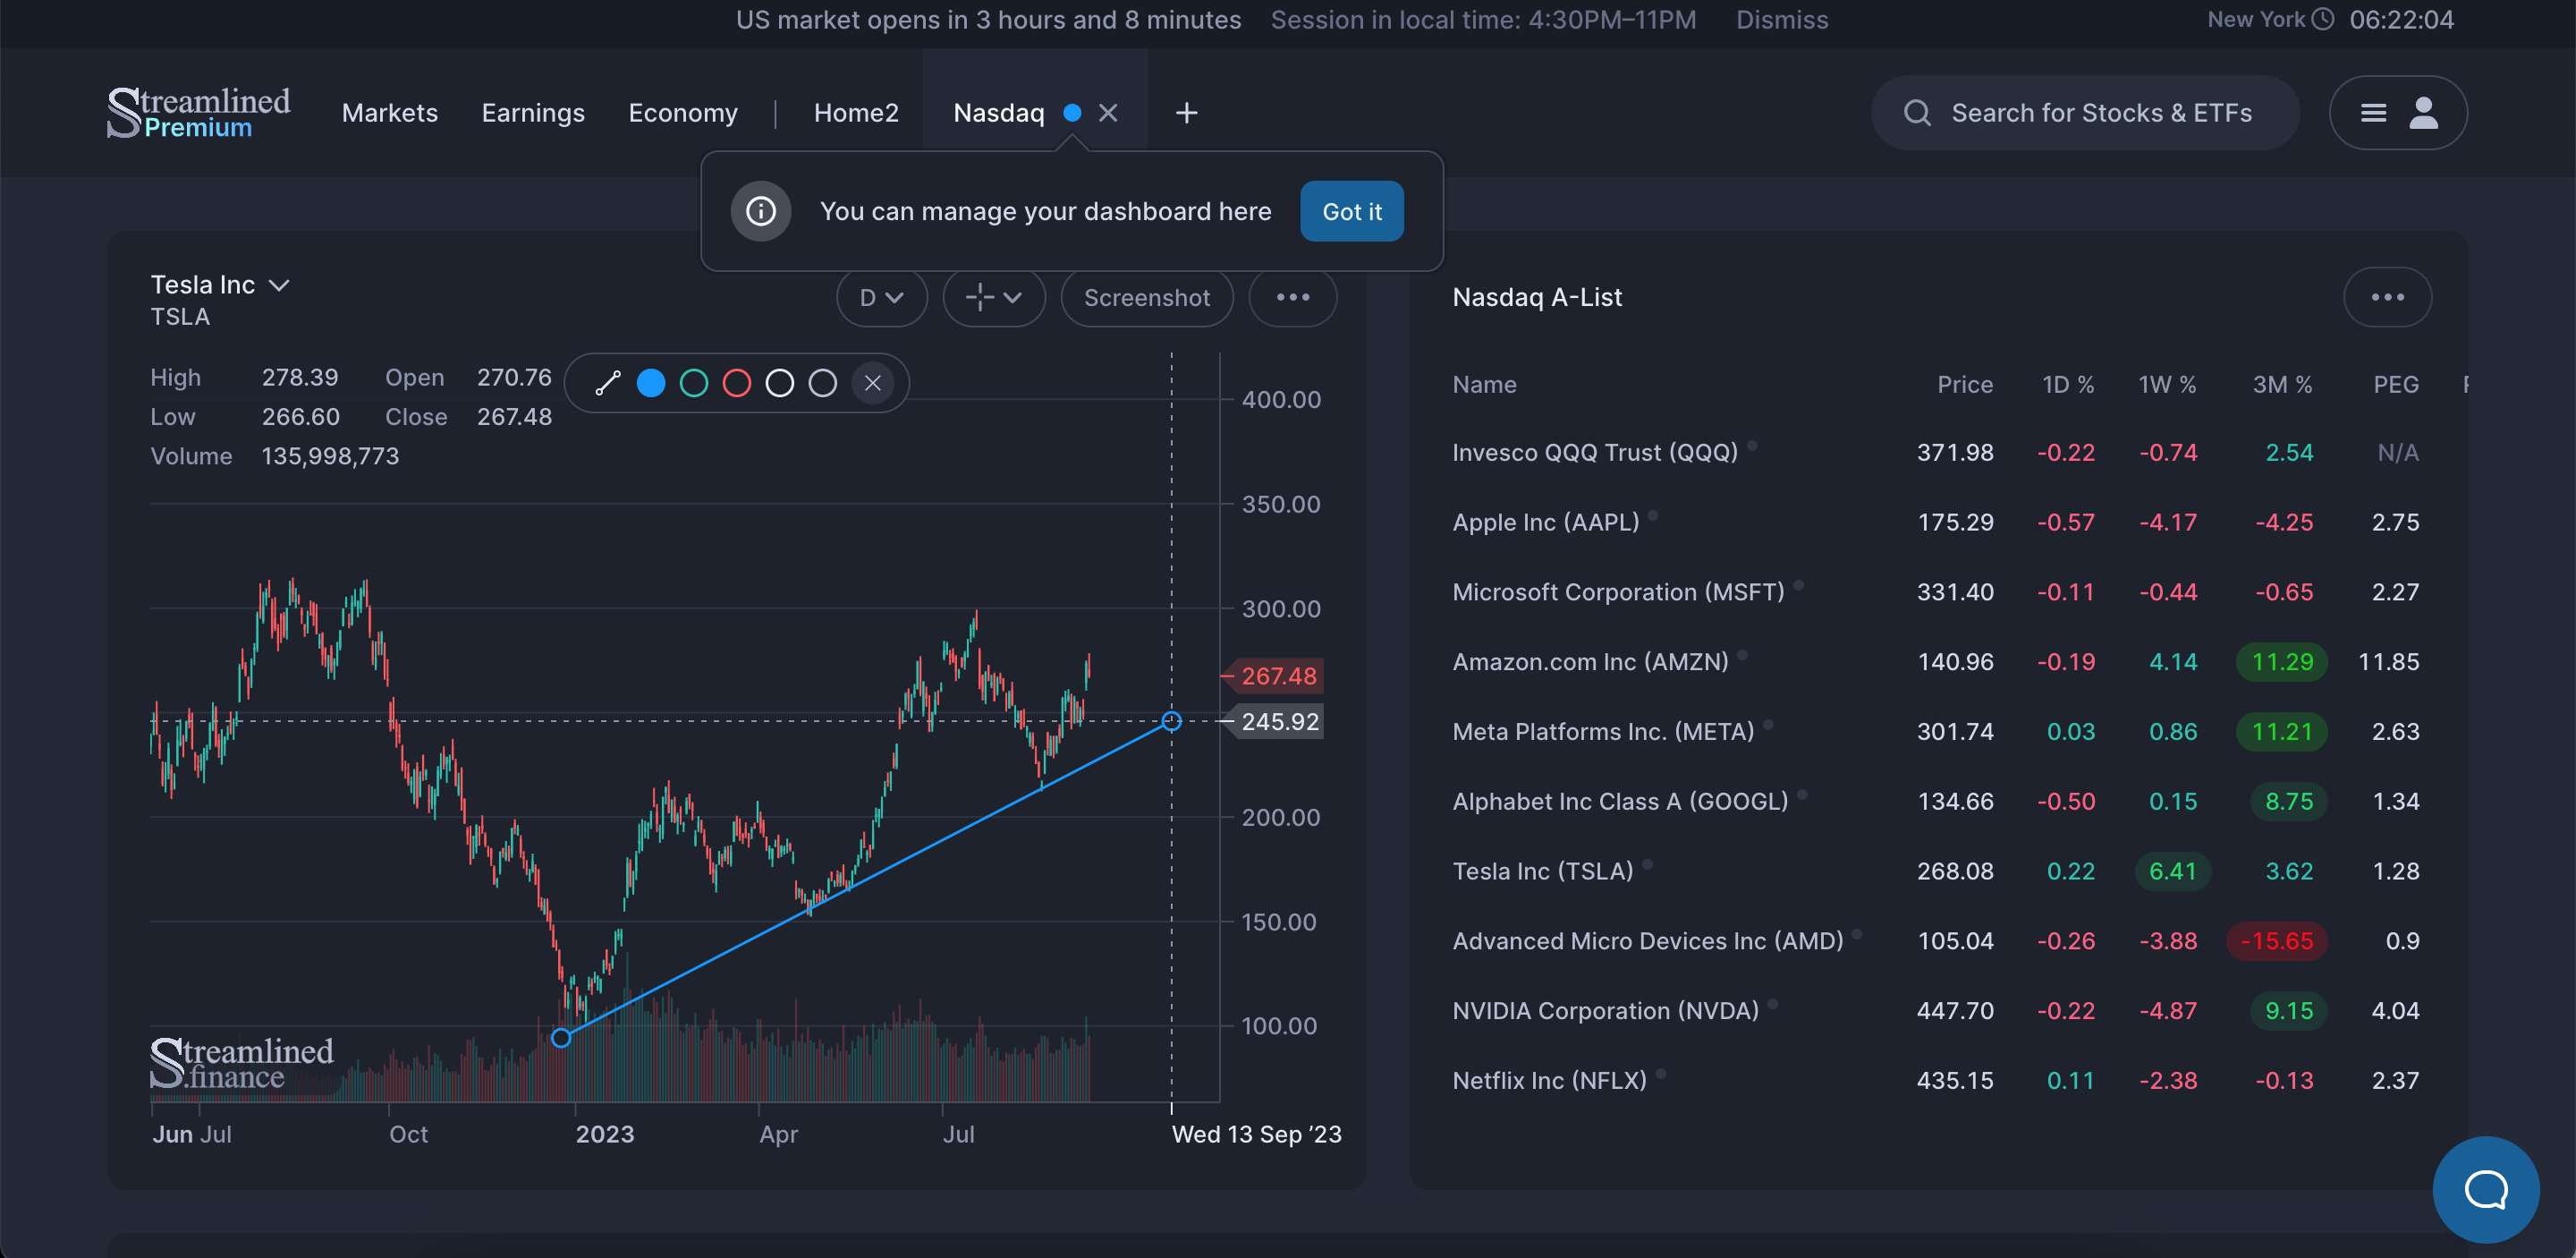Expand the crosshair cursor type dropdown

993,298
